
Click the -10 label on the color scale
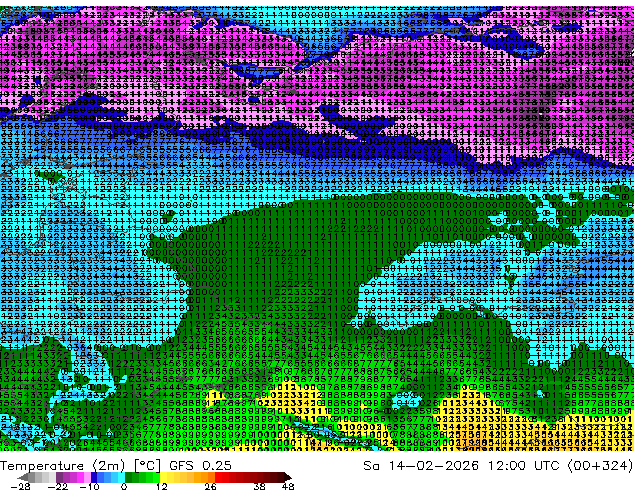point(89,486)
